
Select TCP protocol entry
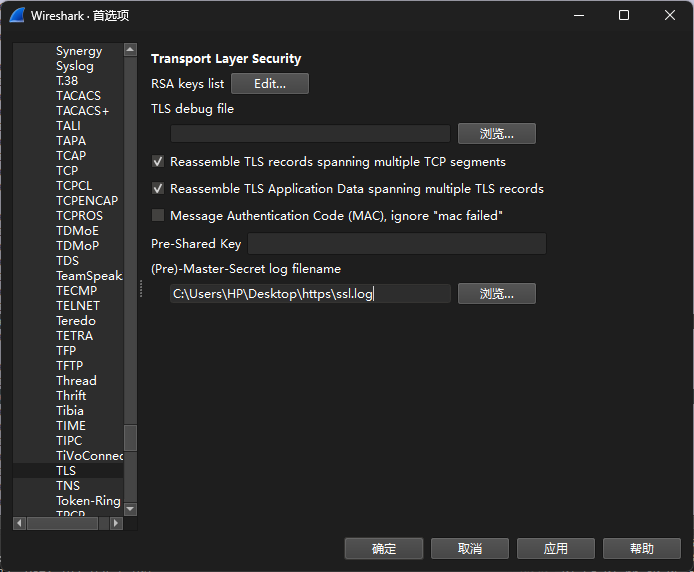tap(67, 171)
